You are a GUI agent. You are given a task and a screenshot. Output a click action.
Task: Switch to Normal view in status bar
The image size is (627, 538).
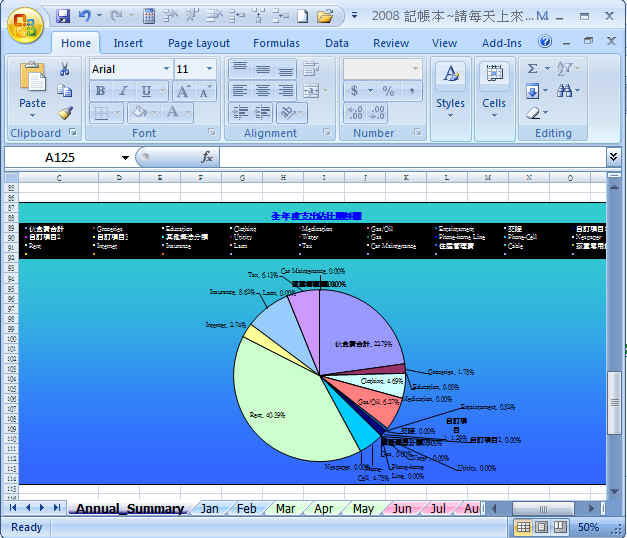pyautogui.click(x=523, y=527)
